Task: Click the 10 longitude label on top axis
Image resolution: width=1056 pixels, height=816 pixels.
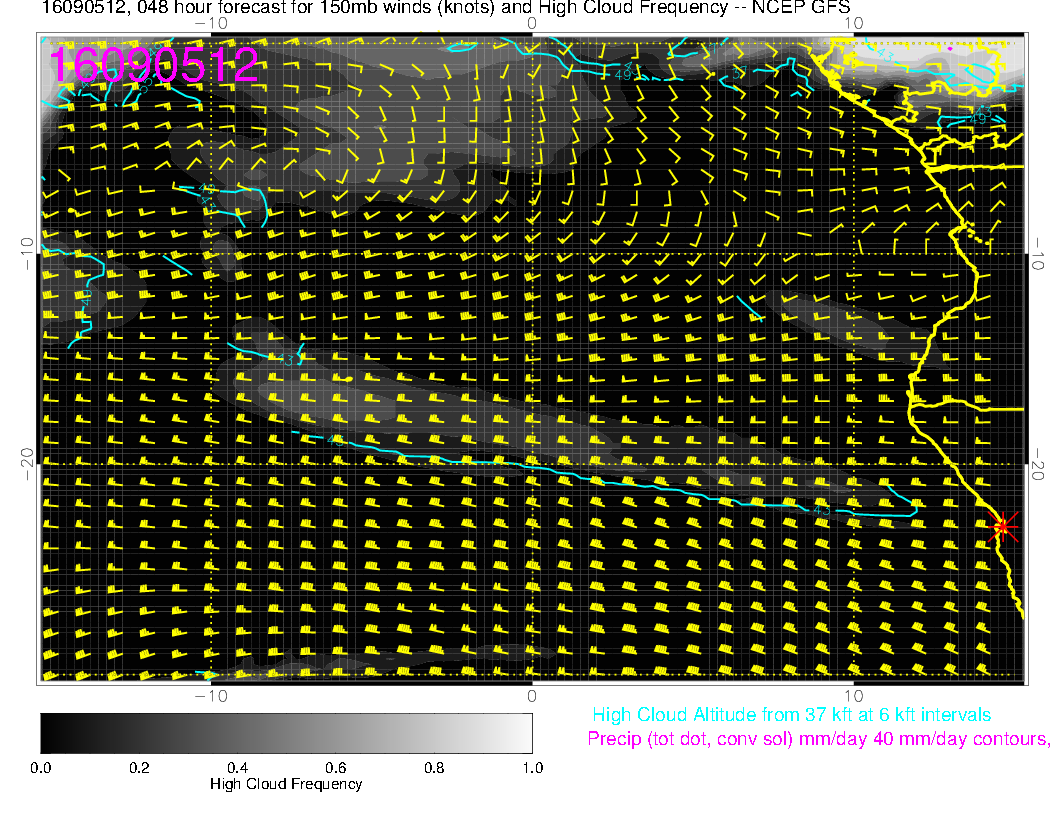Action: pos(853,23)
